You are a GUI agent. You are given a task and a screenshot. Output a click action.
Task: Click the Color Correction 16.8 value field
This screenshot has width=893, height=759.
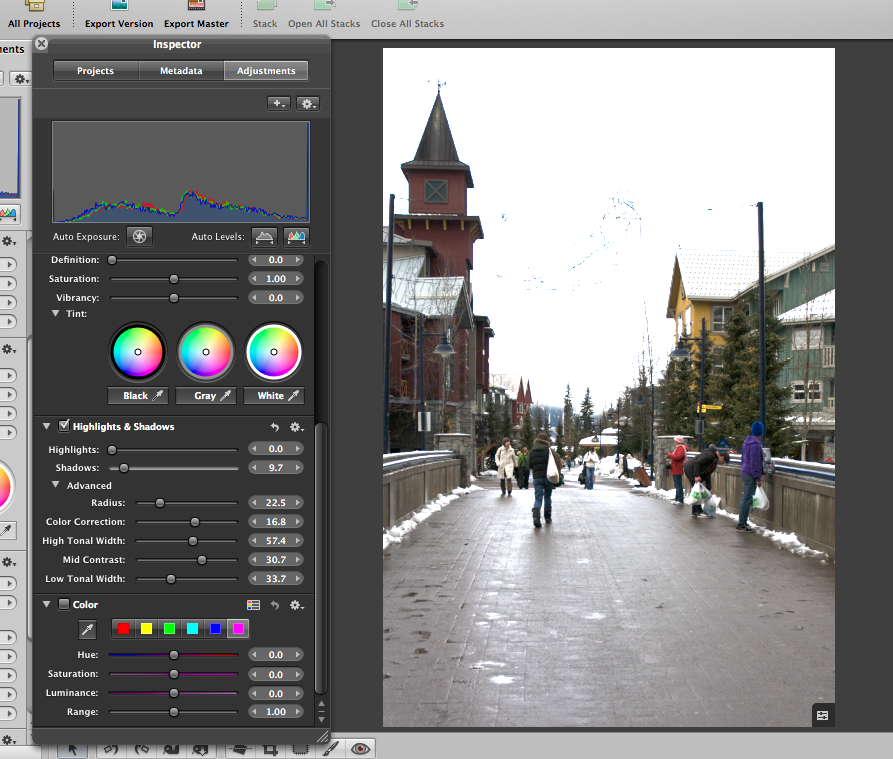click(276, 522)
